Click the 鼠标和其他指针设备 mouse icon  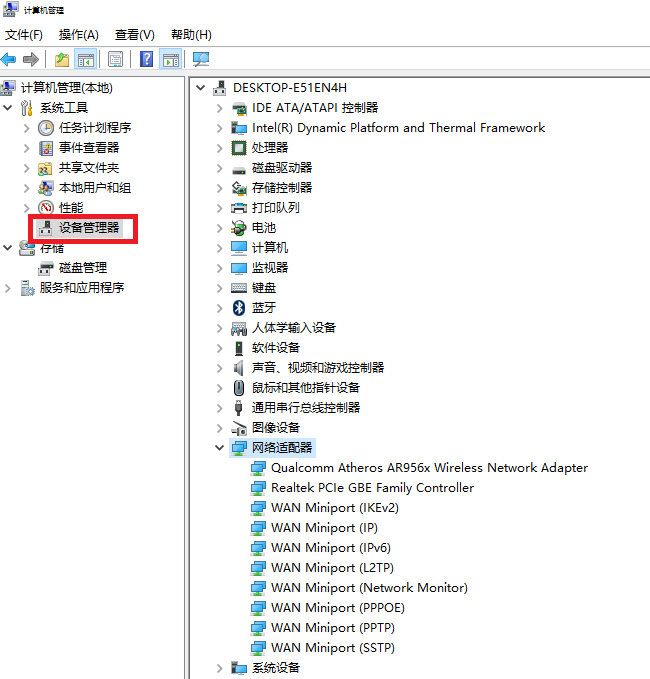(239, 388)
